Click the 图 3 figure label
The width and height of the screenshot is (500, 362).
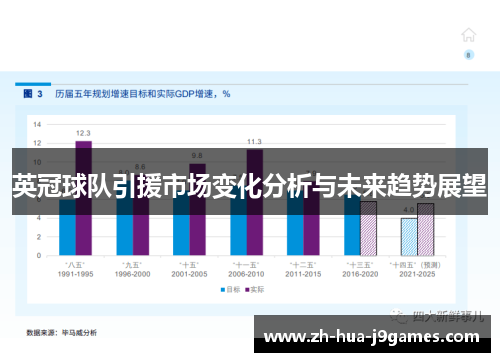pos(33,94)
